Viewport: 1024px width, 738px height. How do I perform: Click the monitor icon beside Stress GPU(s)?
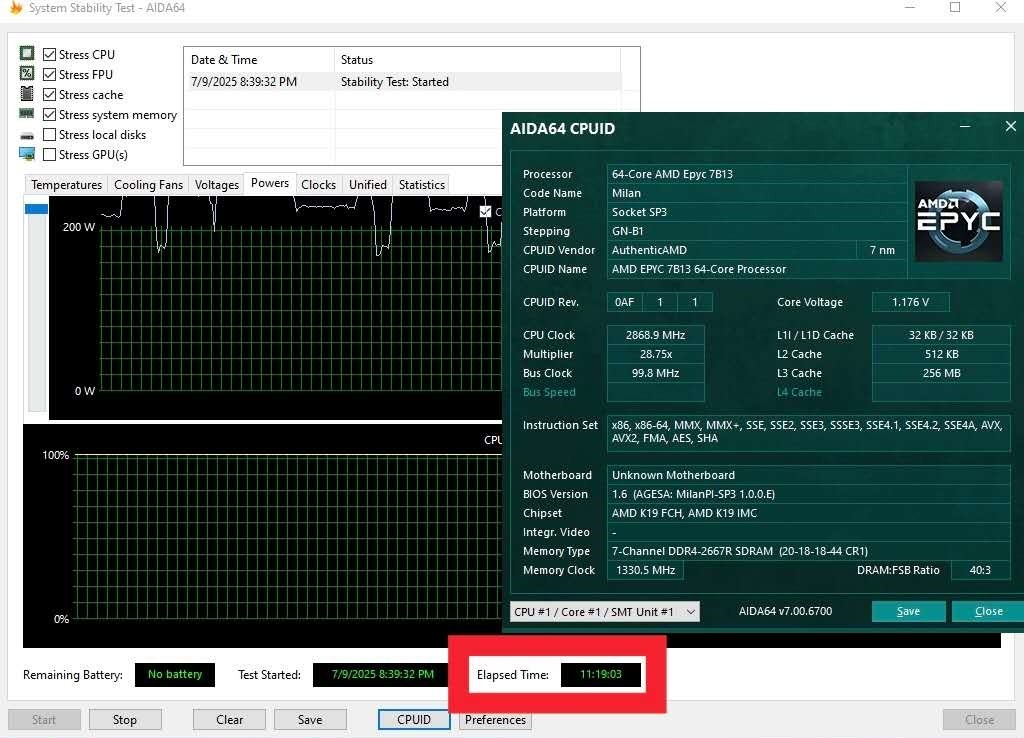(27, 154)
